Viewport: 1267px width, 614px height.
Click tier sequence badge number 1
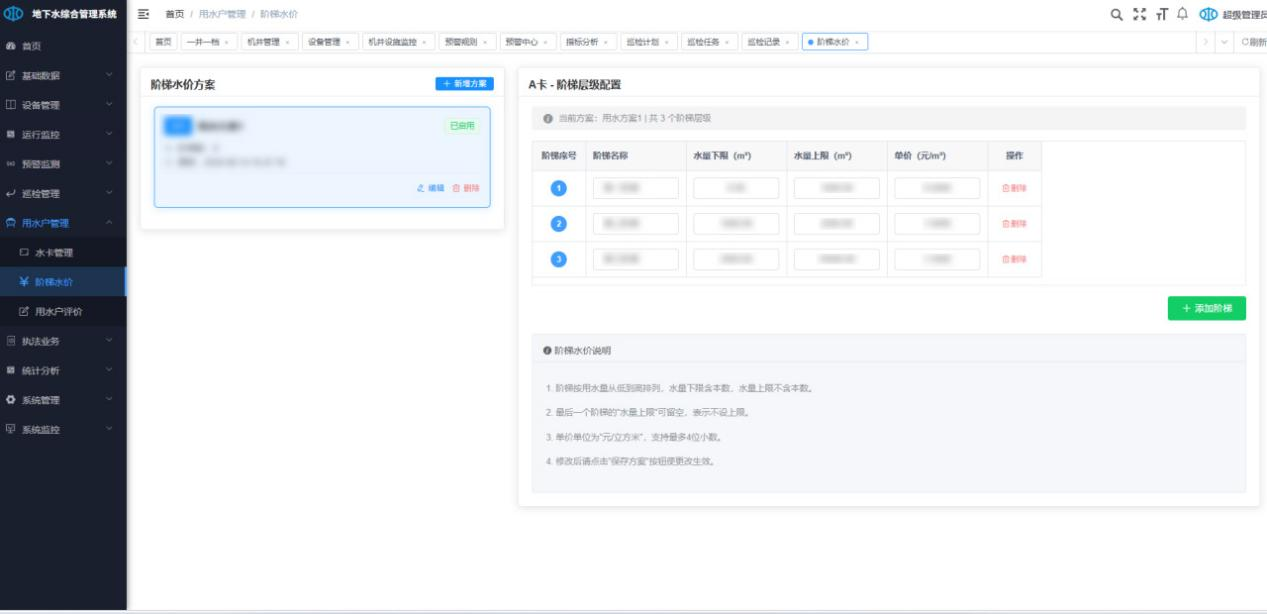[x=558, y=188]
